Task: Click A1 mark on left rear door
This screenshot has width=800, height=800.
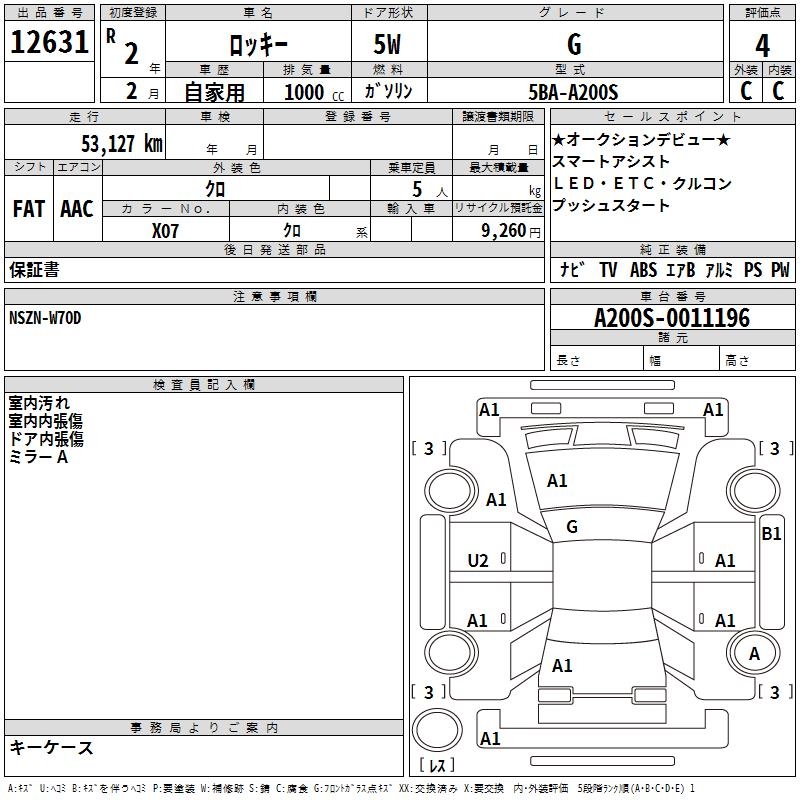Action: (x=477, y=621)
